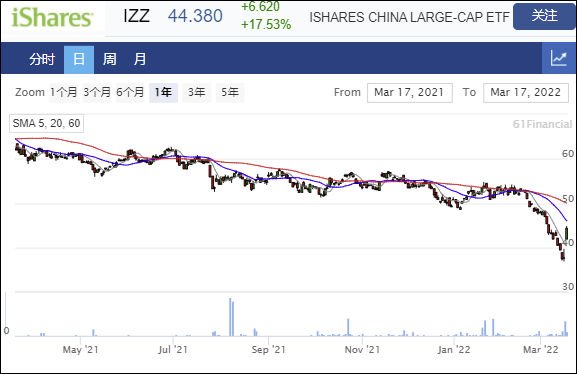Switch to 分时 intraday tab

42,59
